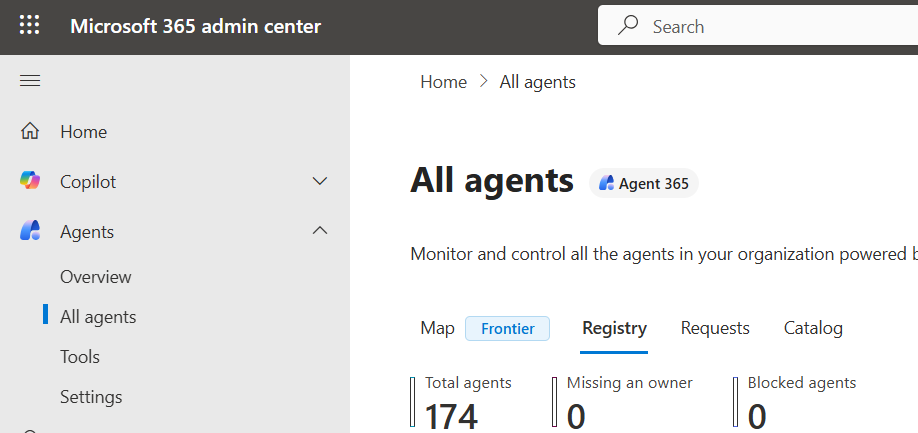Click the All agents breadcrumb
The width and height of the screenshot is (918, 433).
pyautogui.click(x=537, y=82)
